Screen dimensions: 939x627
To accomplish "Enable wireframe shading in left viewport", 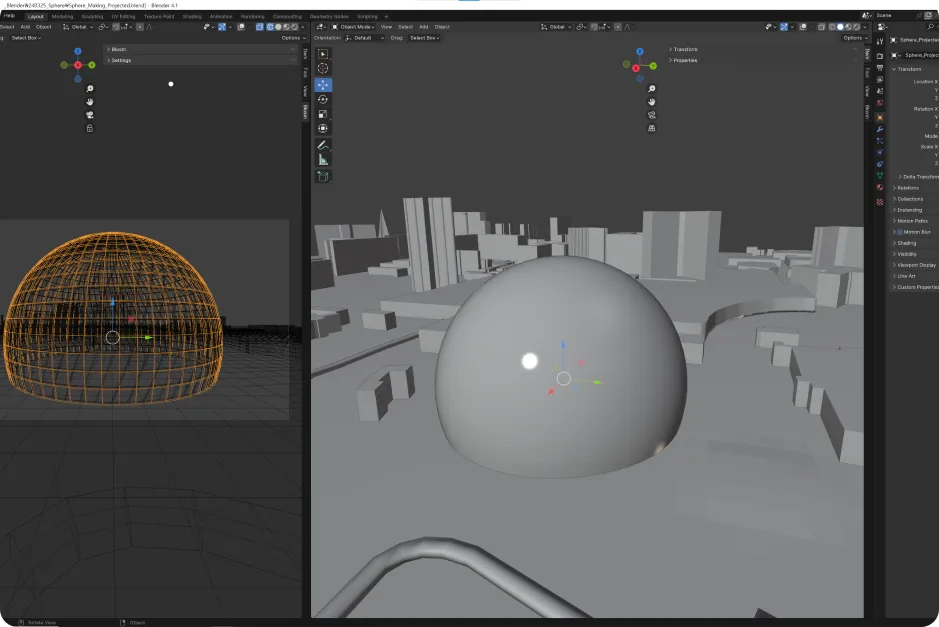I will pyautogui.click(x=270, y=27).
